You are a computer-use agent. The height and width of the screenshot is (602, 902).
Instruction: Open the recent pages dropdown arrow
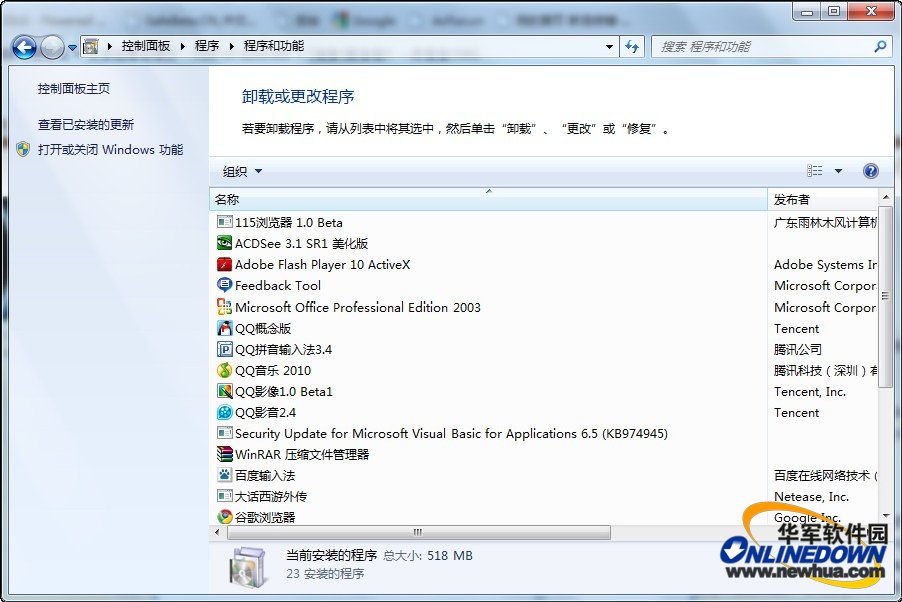click(72, 48)
